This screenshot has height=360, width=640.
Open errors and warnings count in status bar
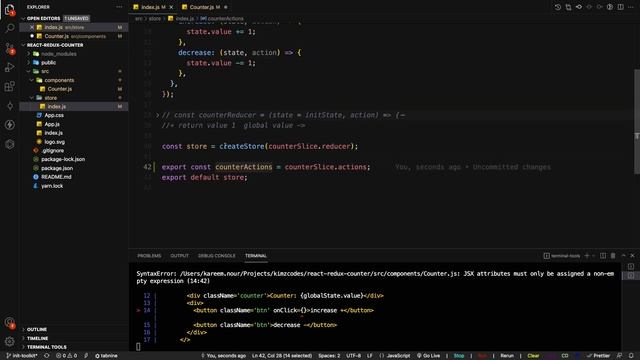click(x=66, y=356)
